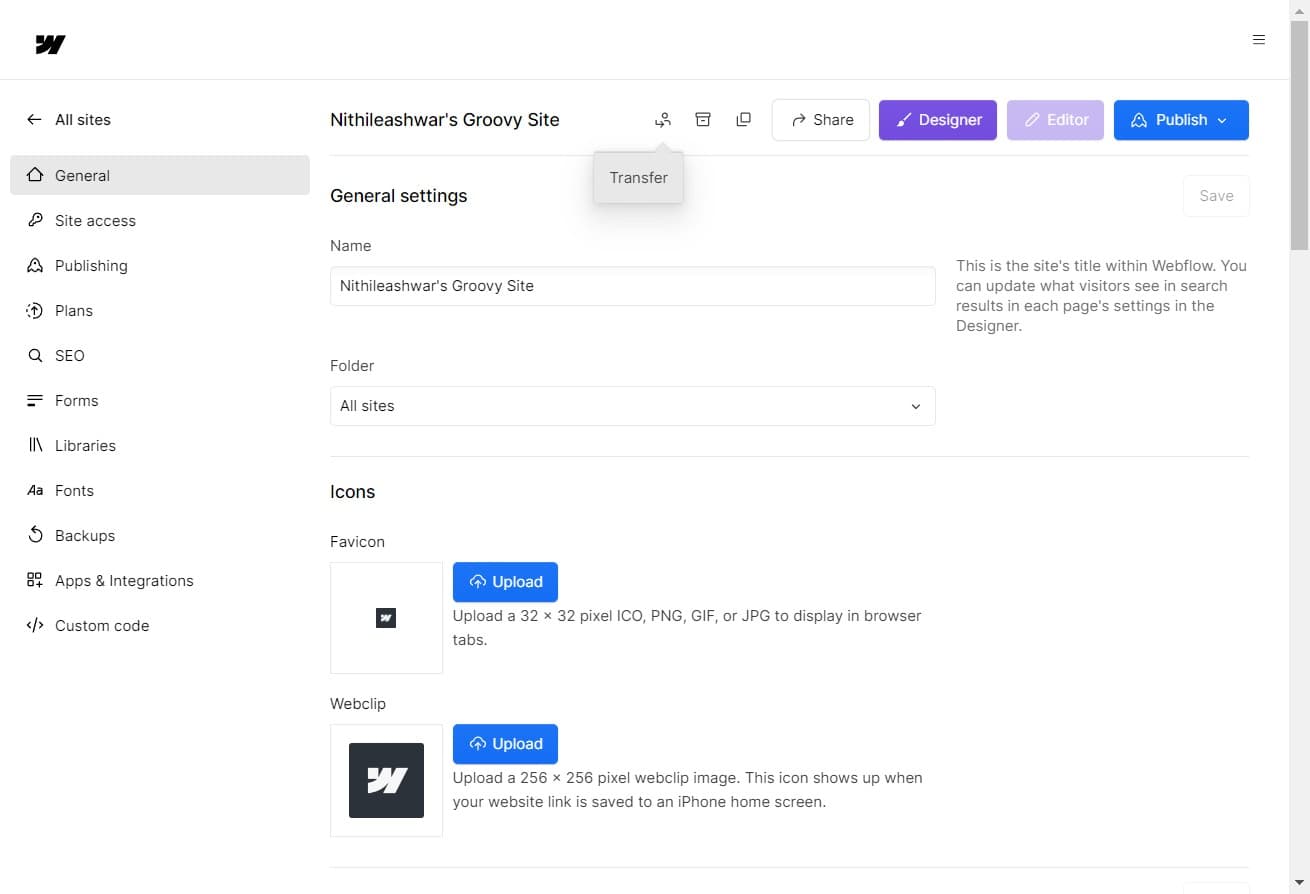Click inside the site Name field
This screenshot has height=894, width=1310.
coord(632,286)
